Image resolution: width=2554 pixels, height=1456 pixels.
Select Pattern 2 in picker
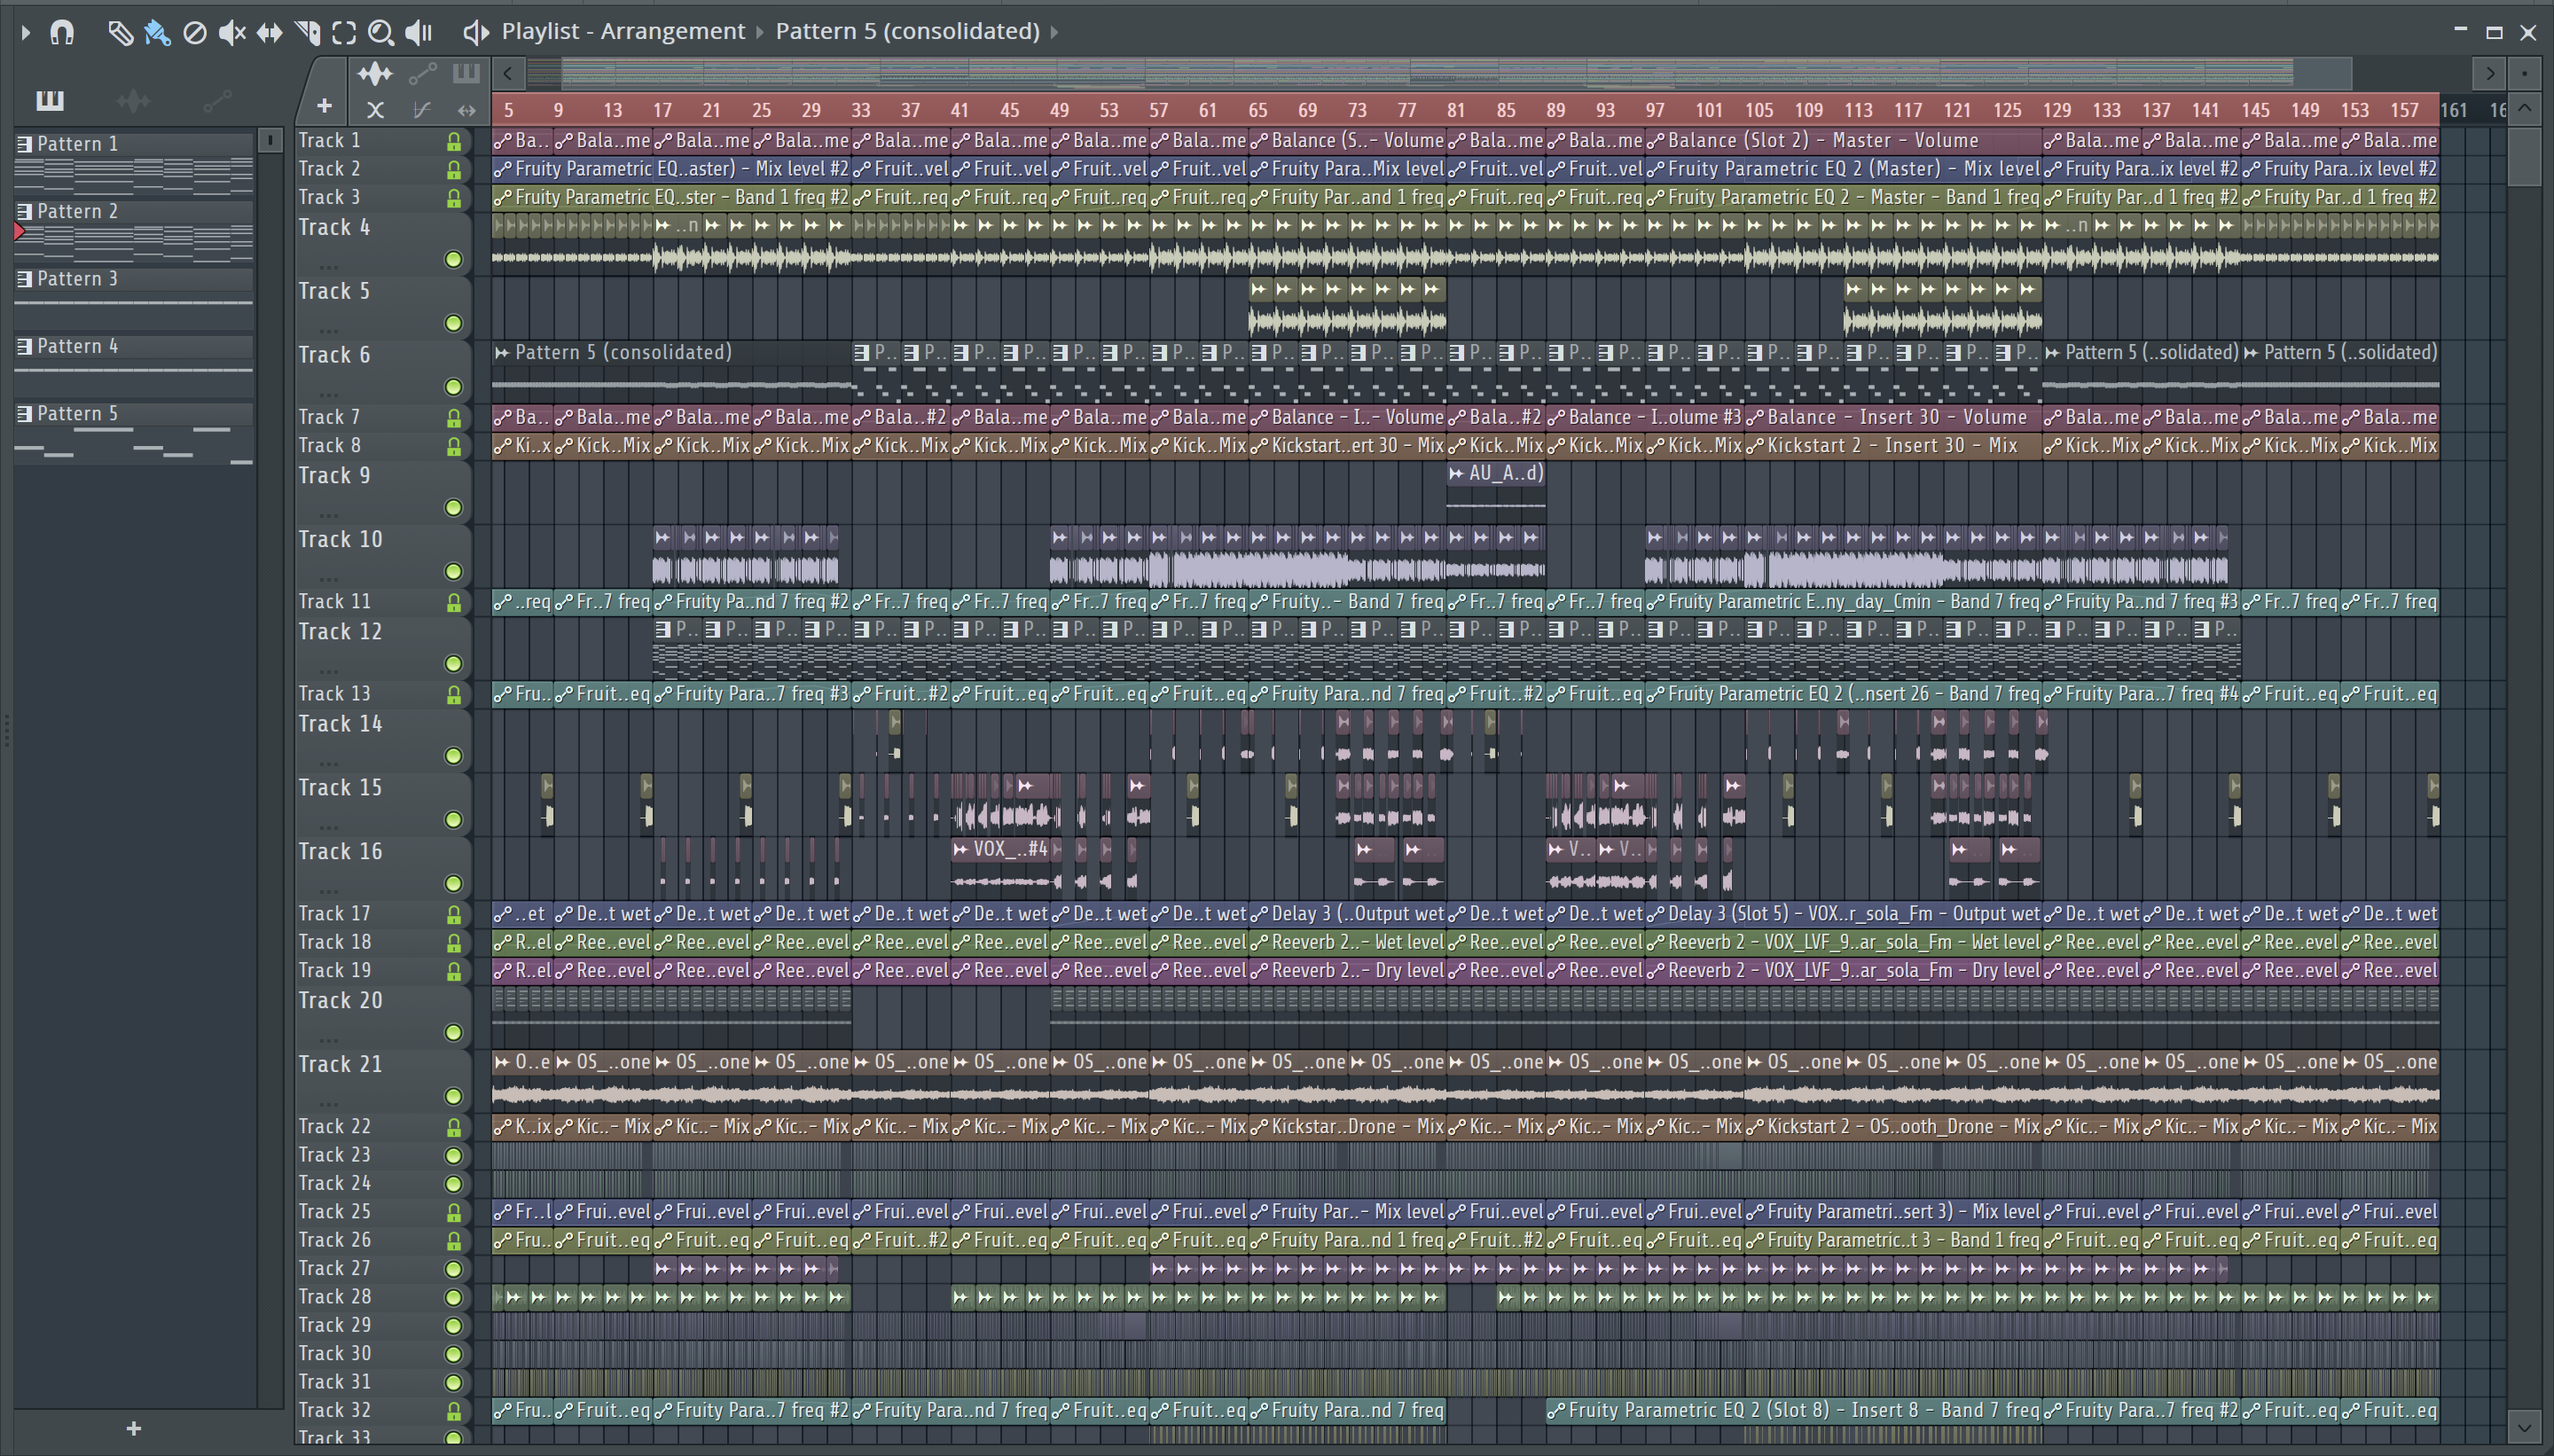(134, 211)
